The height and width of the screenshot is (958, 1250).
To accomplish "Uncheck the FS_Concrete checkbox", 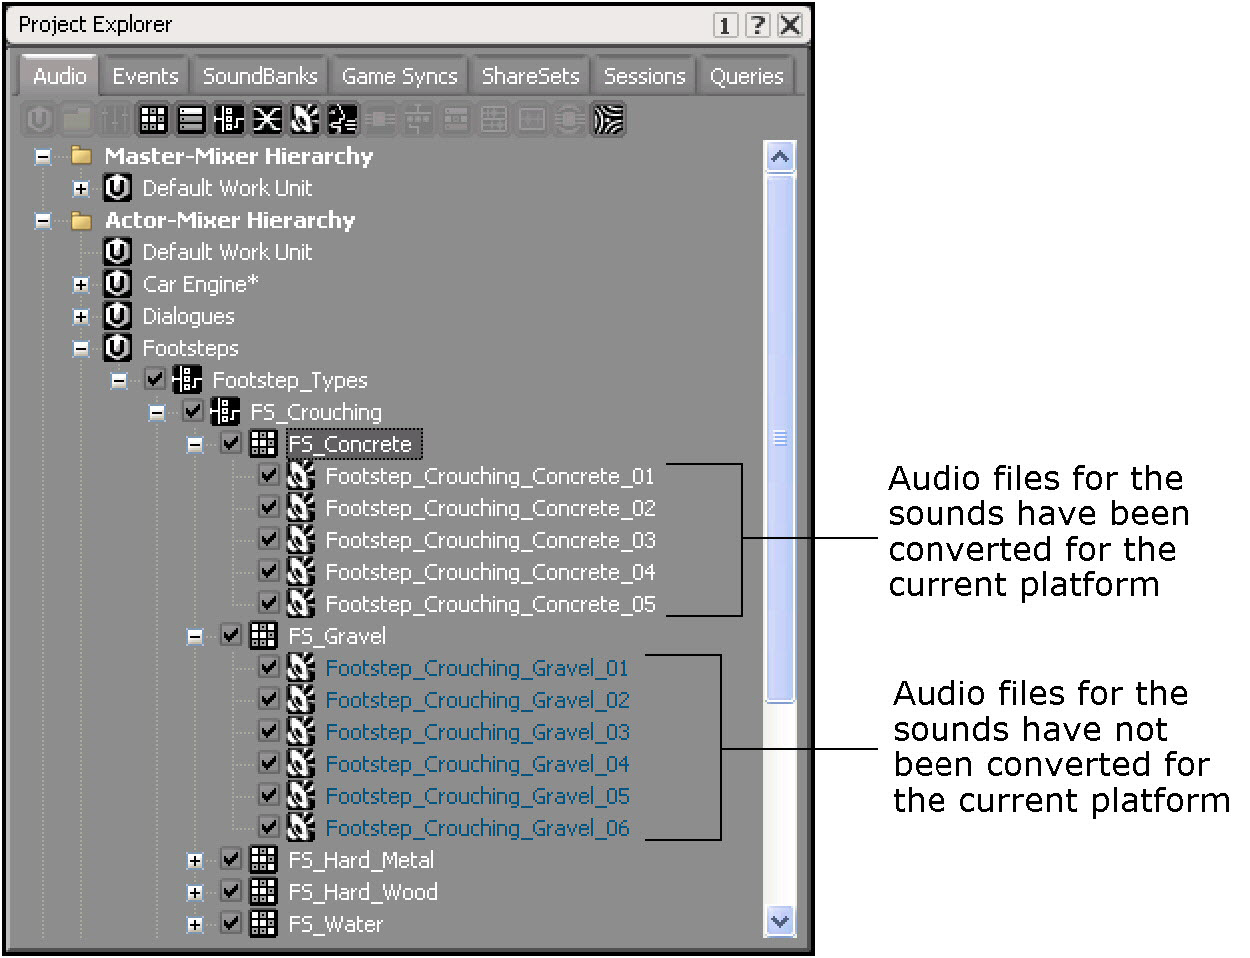I will [x=231, y=443].
